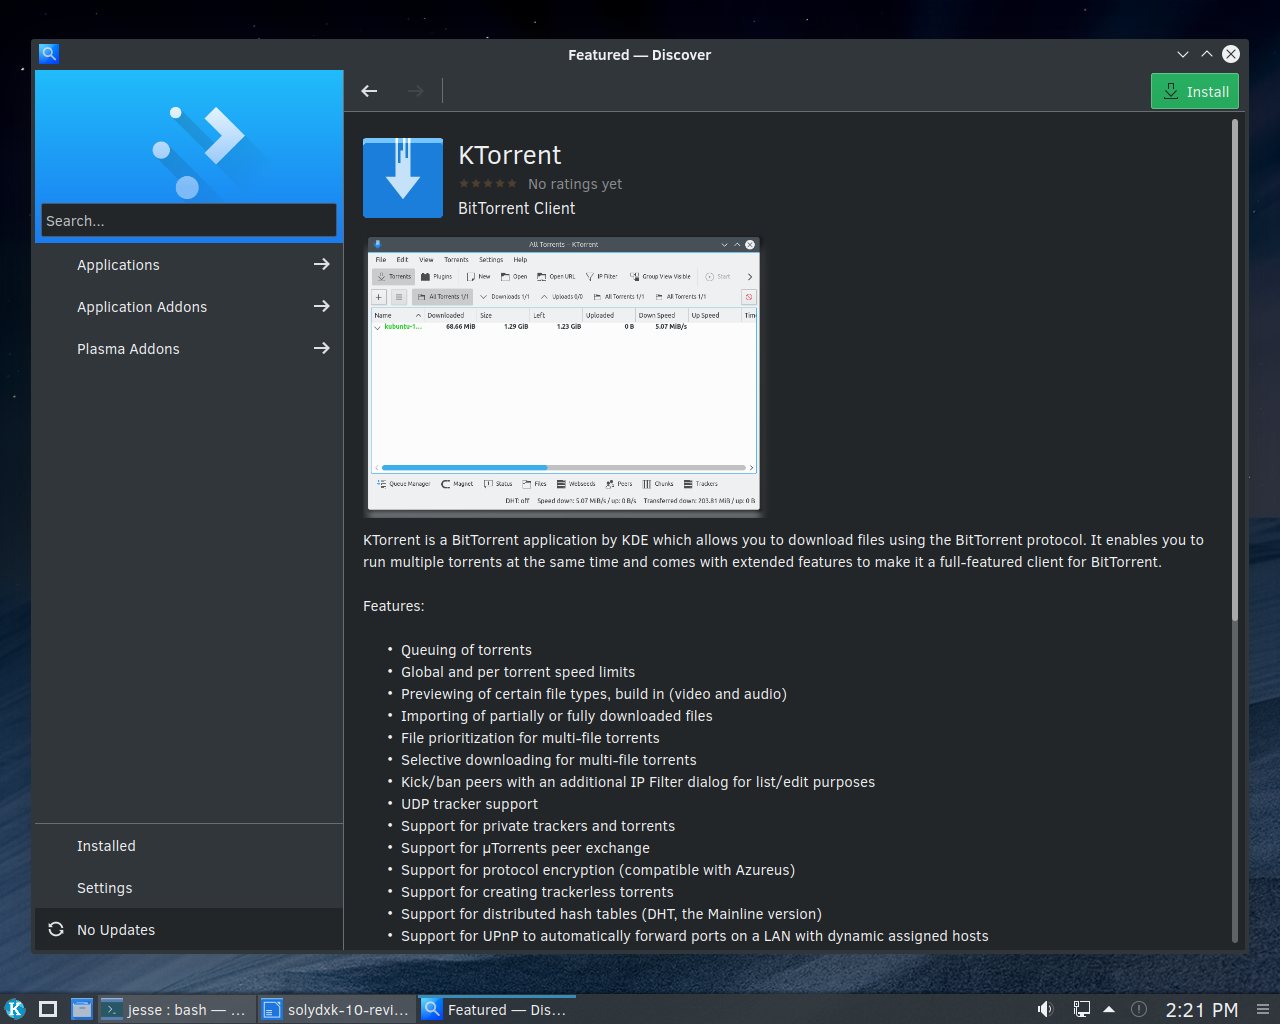Open the Plasma Addons category
Screen dimensions: 1280x1024
pyautogui.click(x=189, y=349)
